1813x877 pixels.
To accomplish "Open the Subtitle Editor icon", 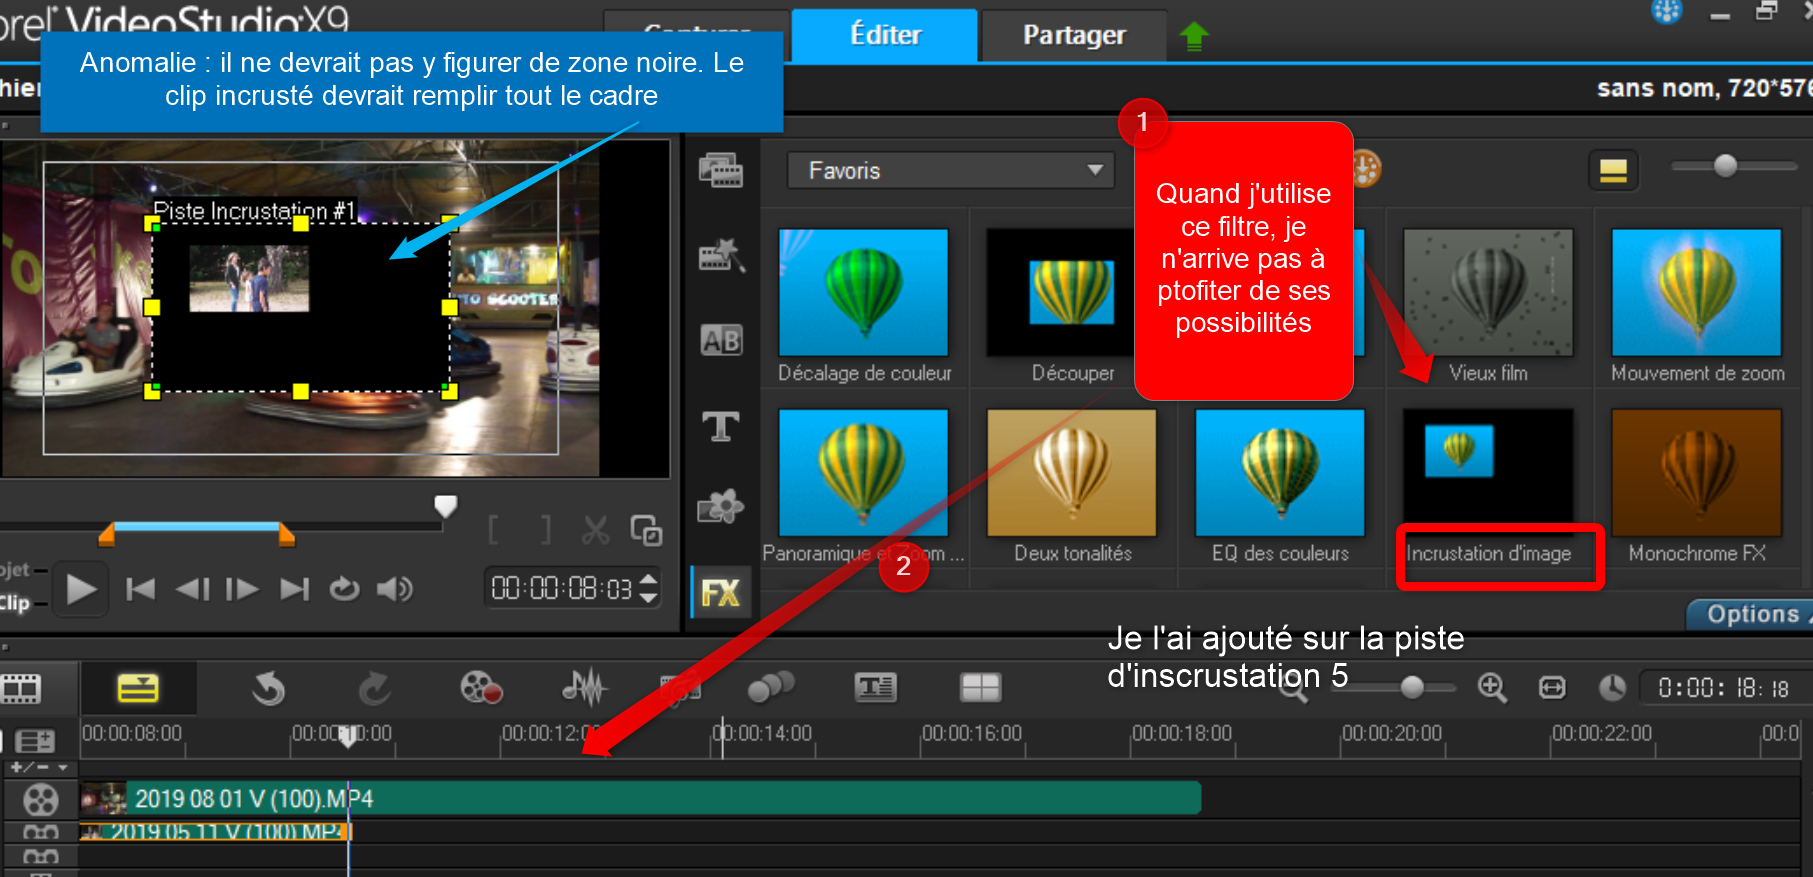I will [x=875, y=687].
